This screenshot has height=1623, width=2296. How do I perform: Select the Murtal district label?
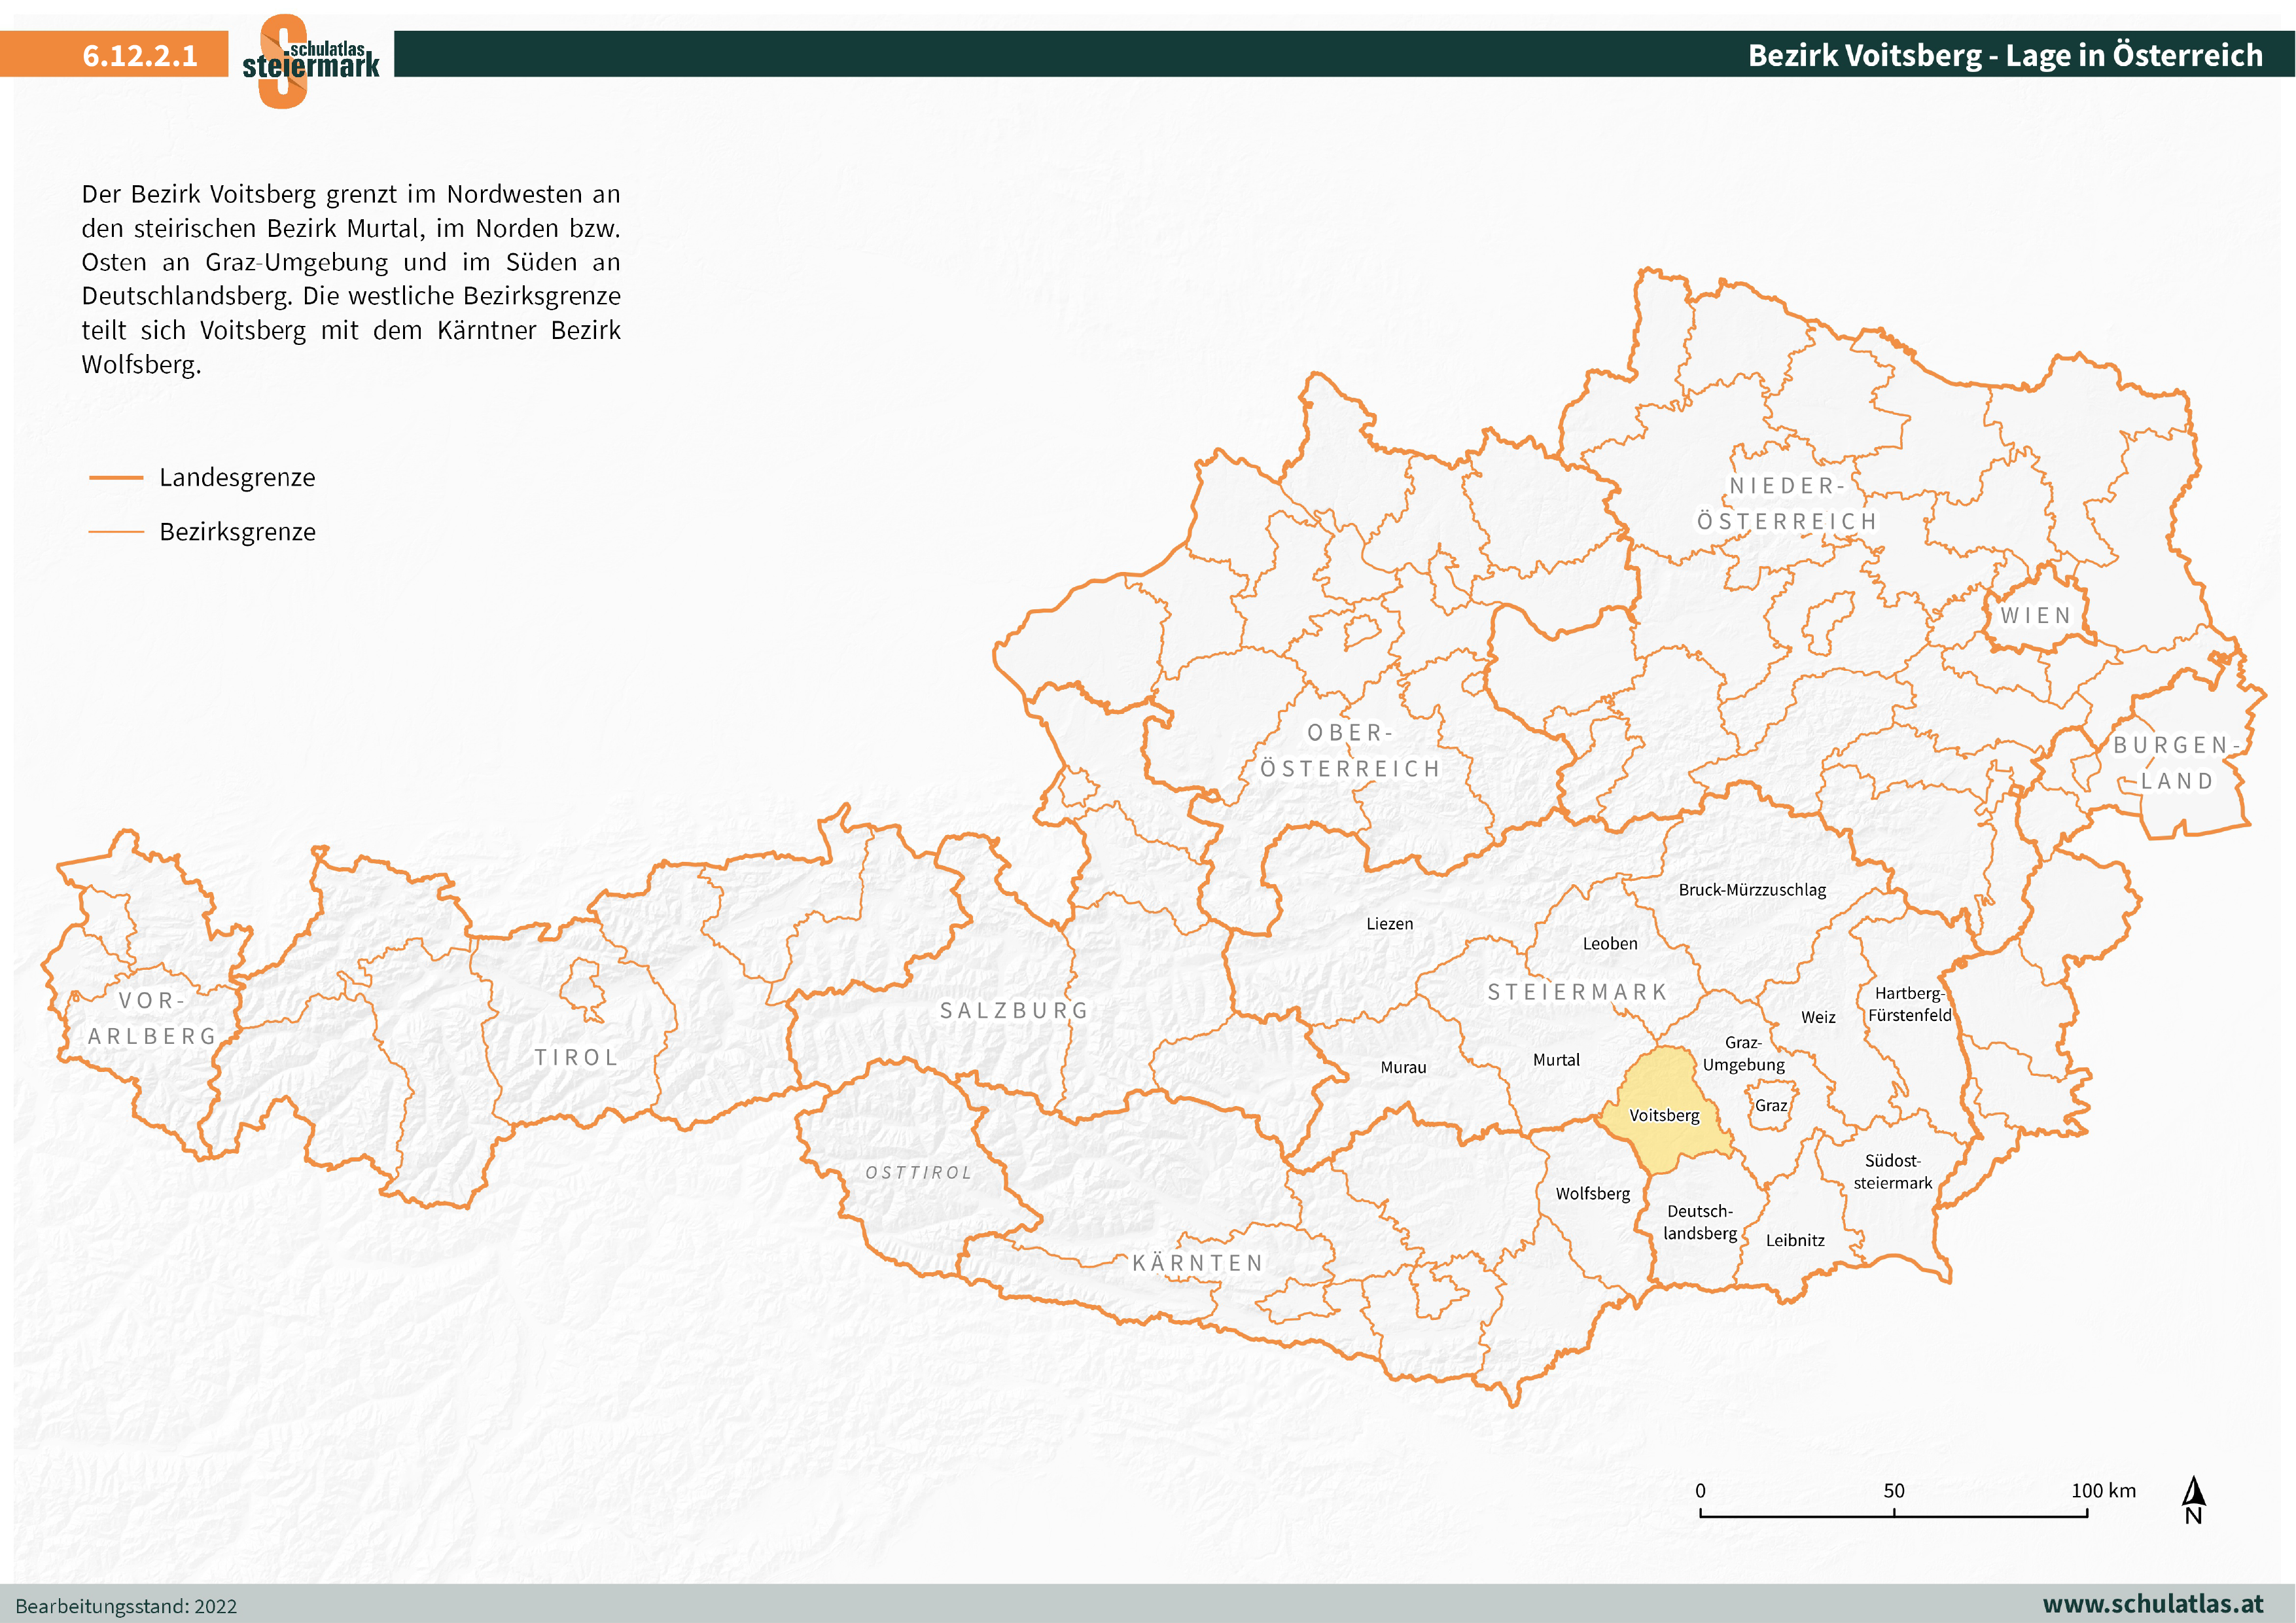[x=1556, y=1060]
